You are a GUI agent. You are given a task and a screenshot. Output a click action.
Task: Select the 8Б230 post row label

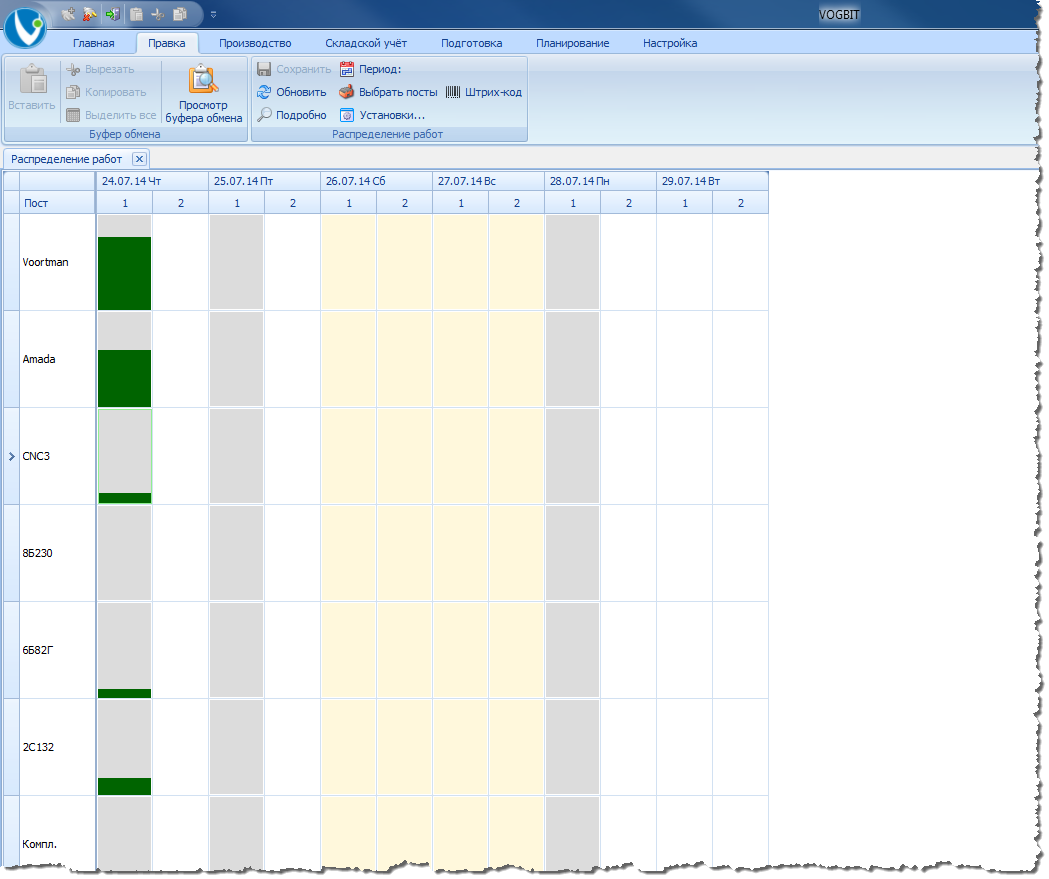point(37,553)
